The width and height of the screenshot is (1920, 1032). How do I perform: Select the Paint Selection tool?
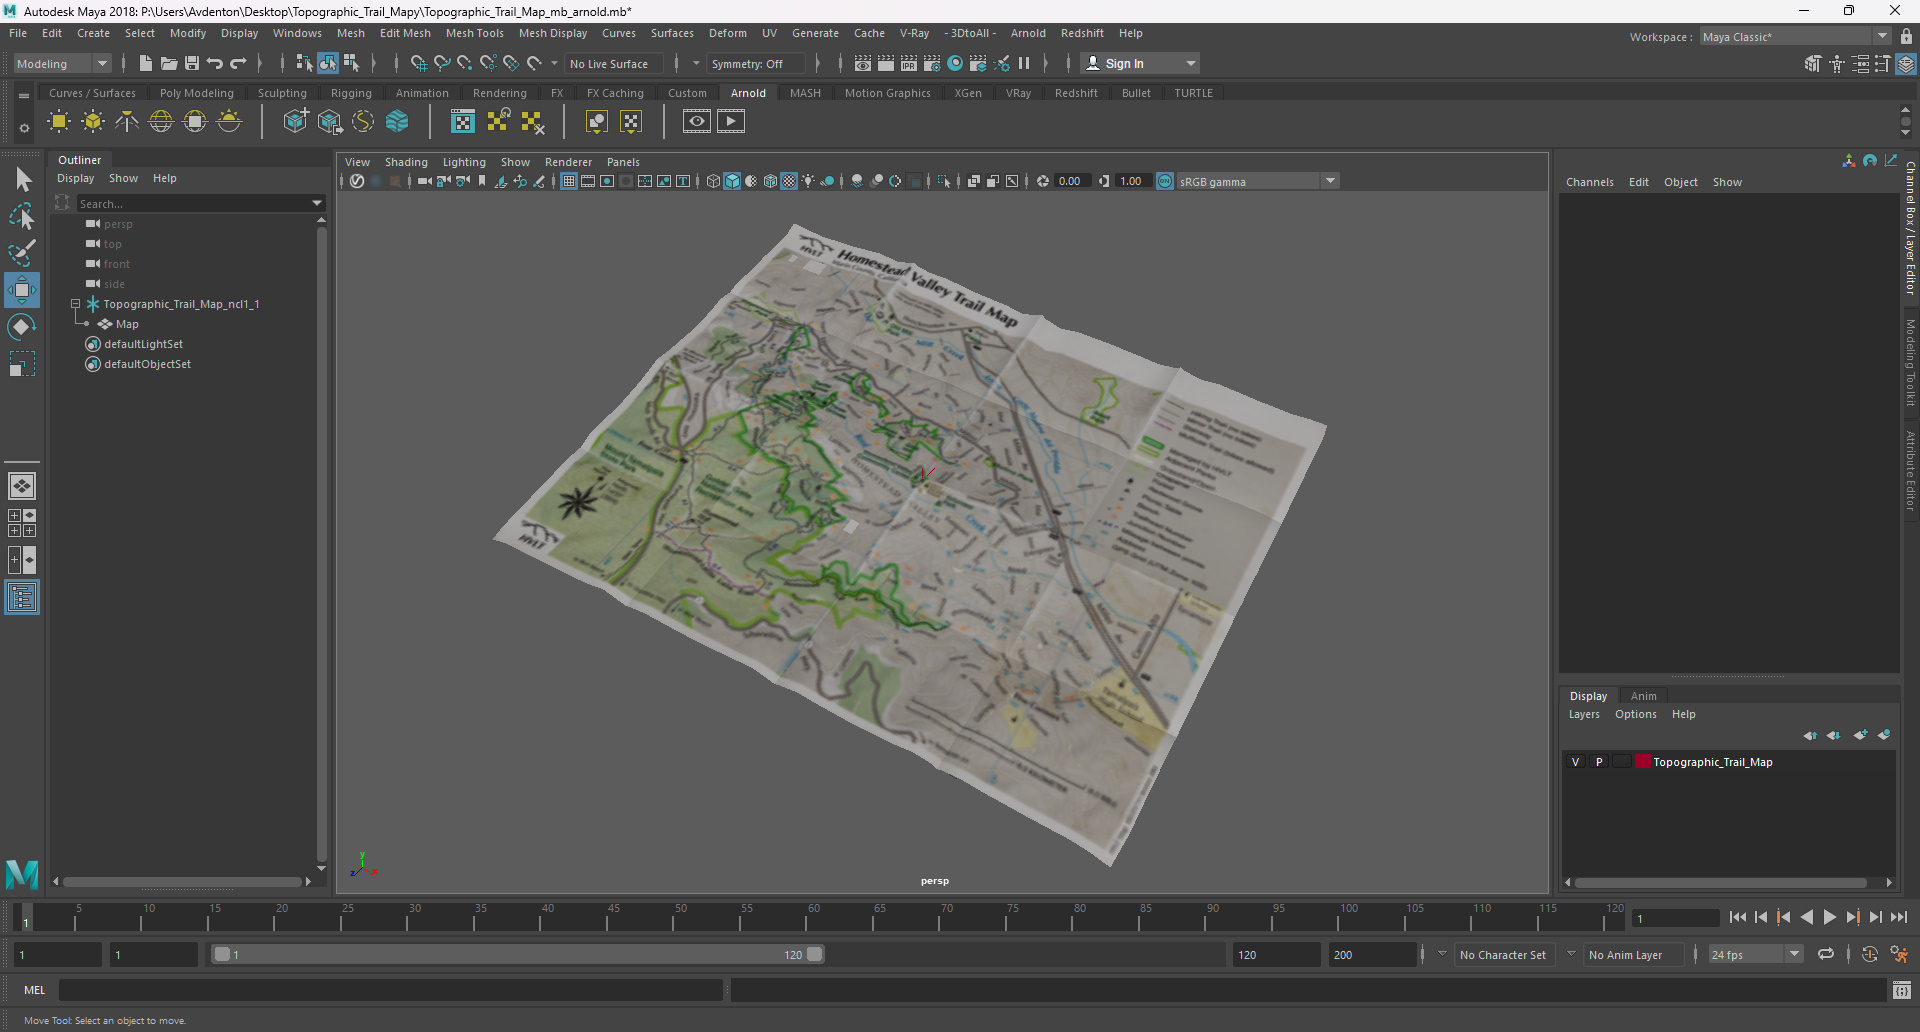(22, 252)
